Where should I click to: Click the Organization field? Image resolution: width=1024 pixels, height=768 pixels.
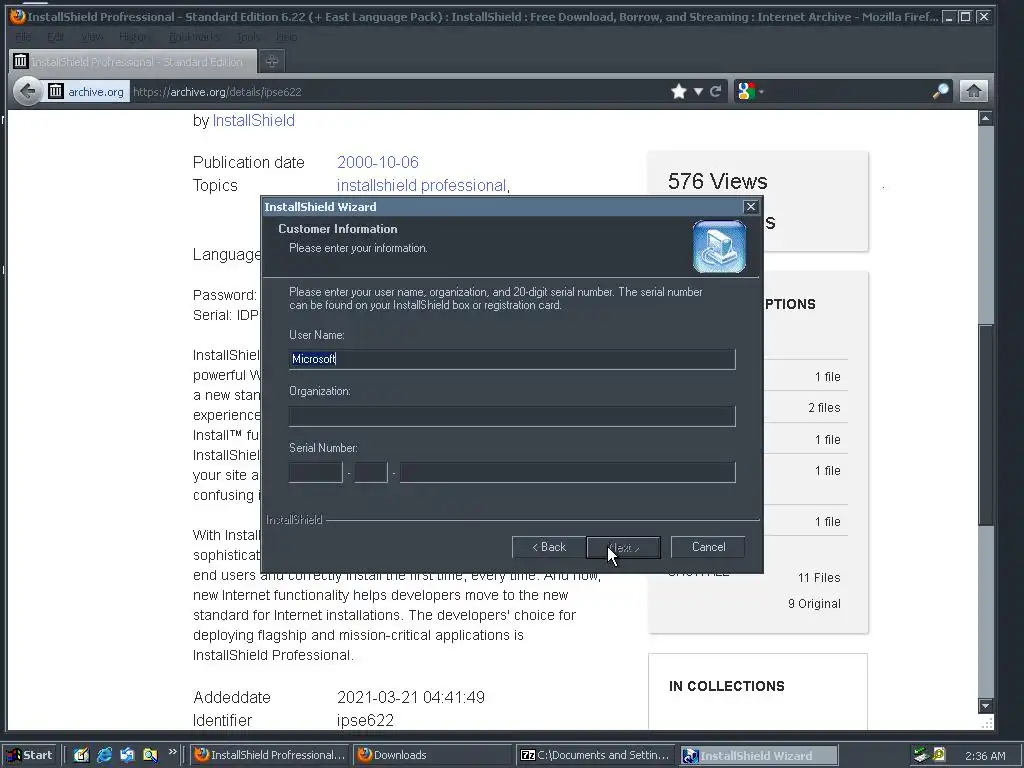pos(512,416)
